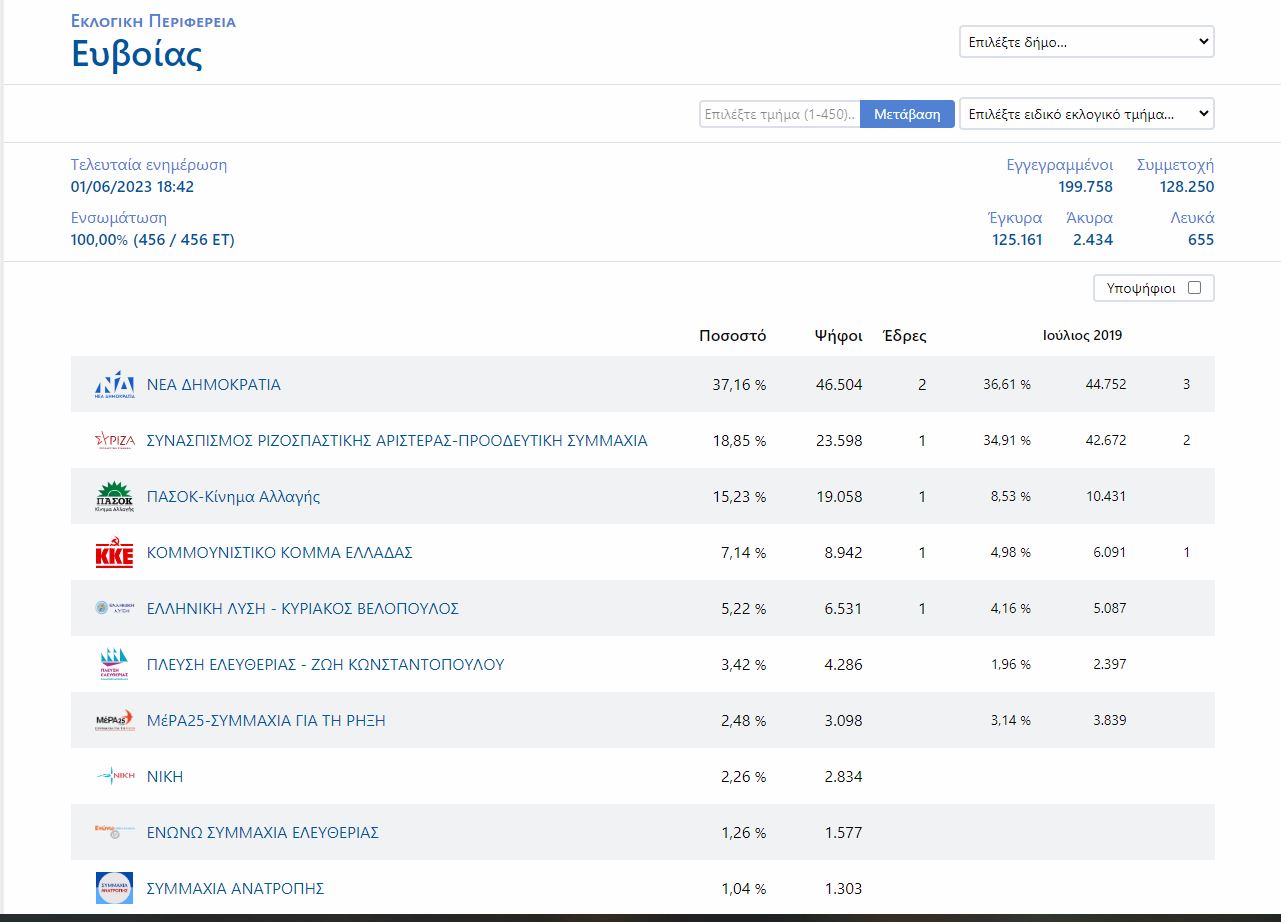Click the ΜέΡΑ25 2019 votes 3.839

click(1110, 721)
